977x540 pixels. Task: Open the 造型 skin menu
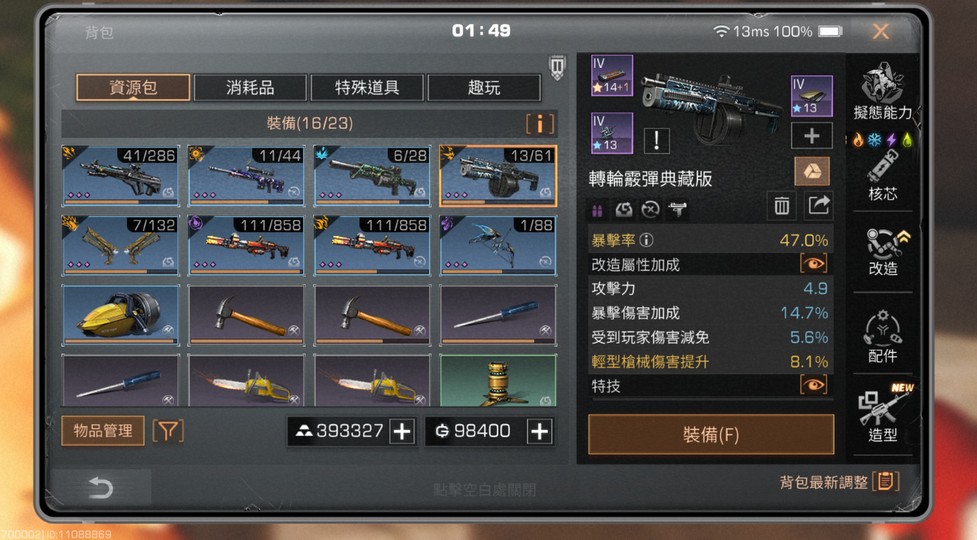tap(882, 414)
